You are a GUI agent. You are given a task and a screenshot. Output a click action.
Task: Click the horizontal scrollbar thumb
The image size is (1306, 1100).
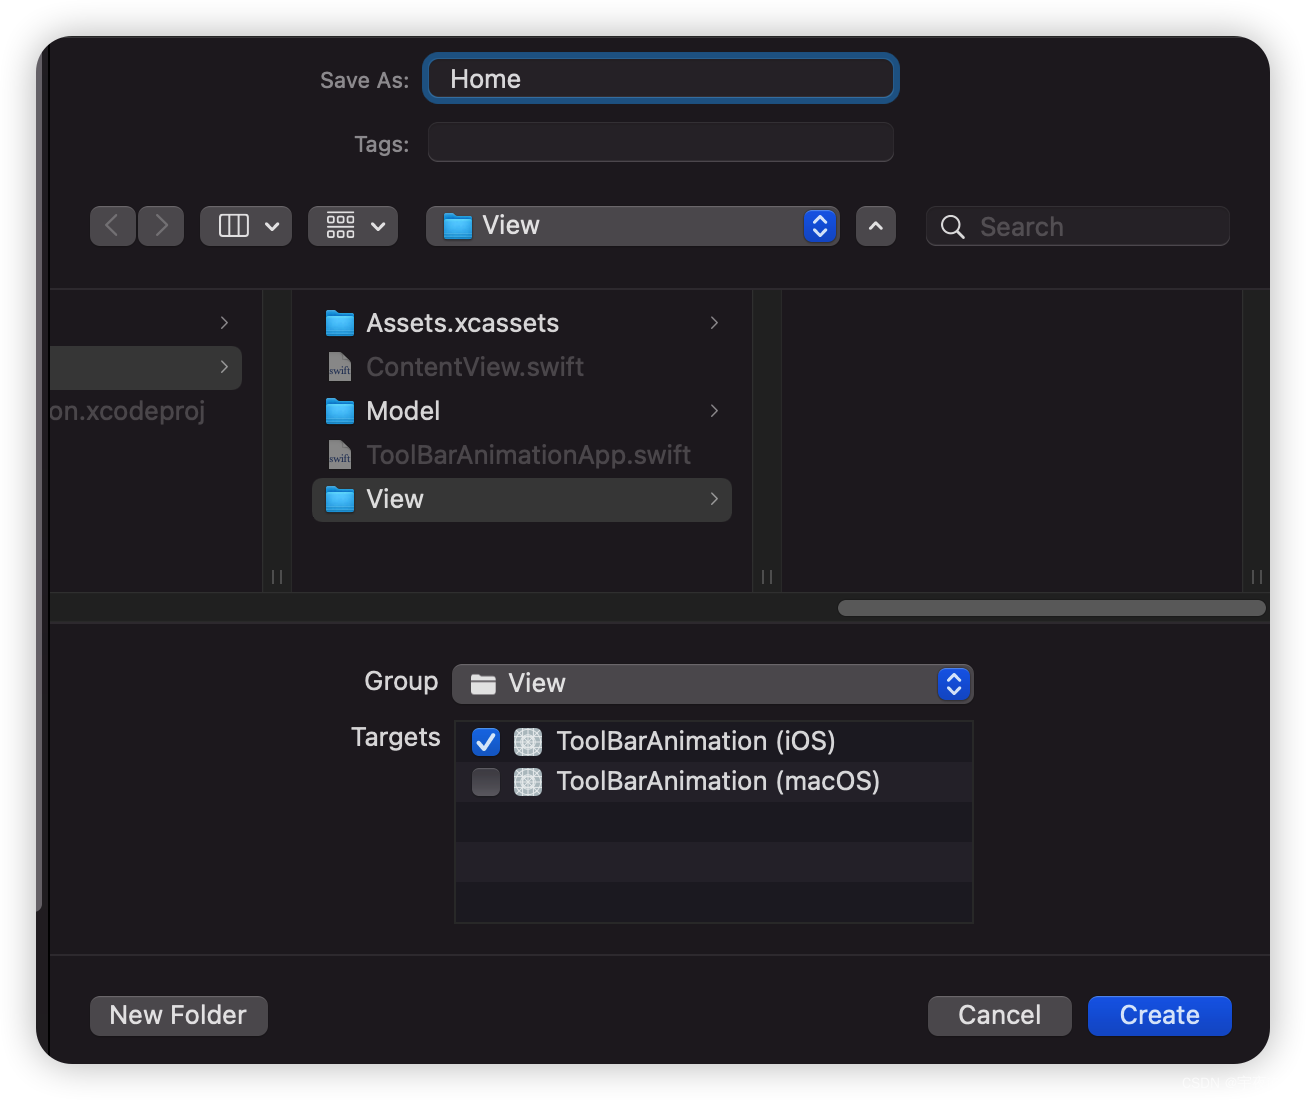pyautogui.click(x=1052, y=608)
